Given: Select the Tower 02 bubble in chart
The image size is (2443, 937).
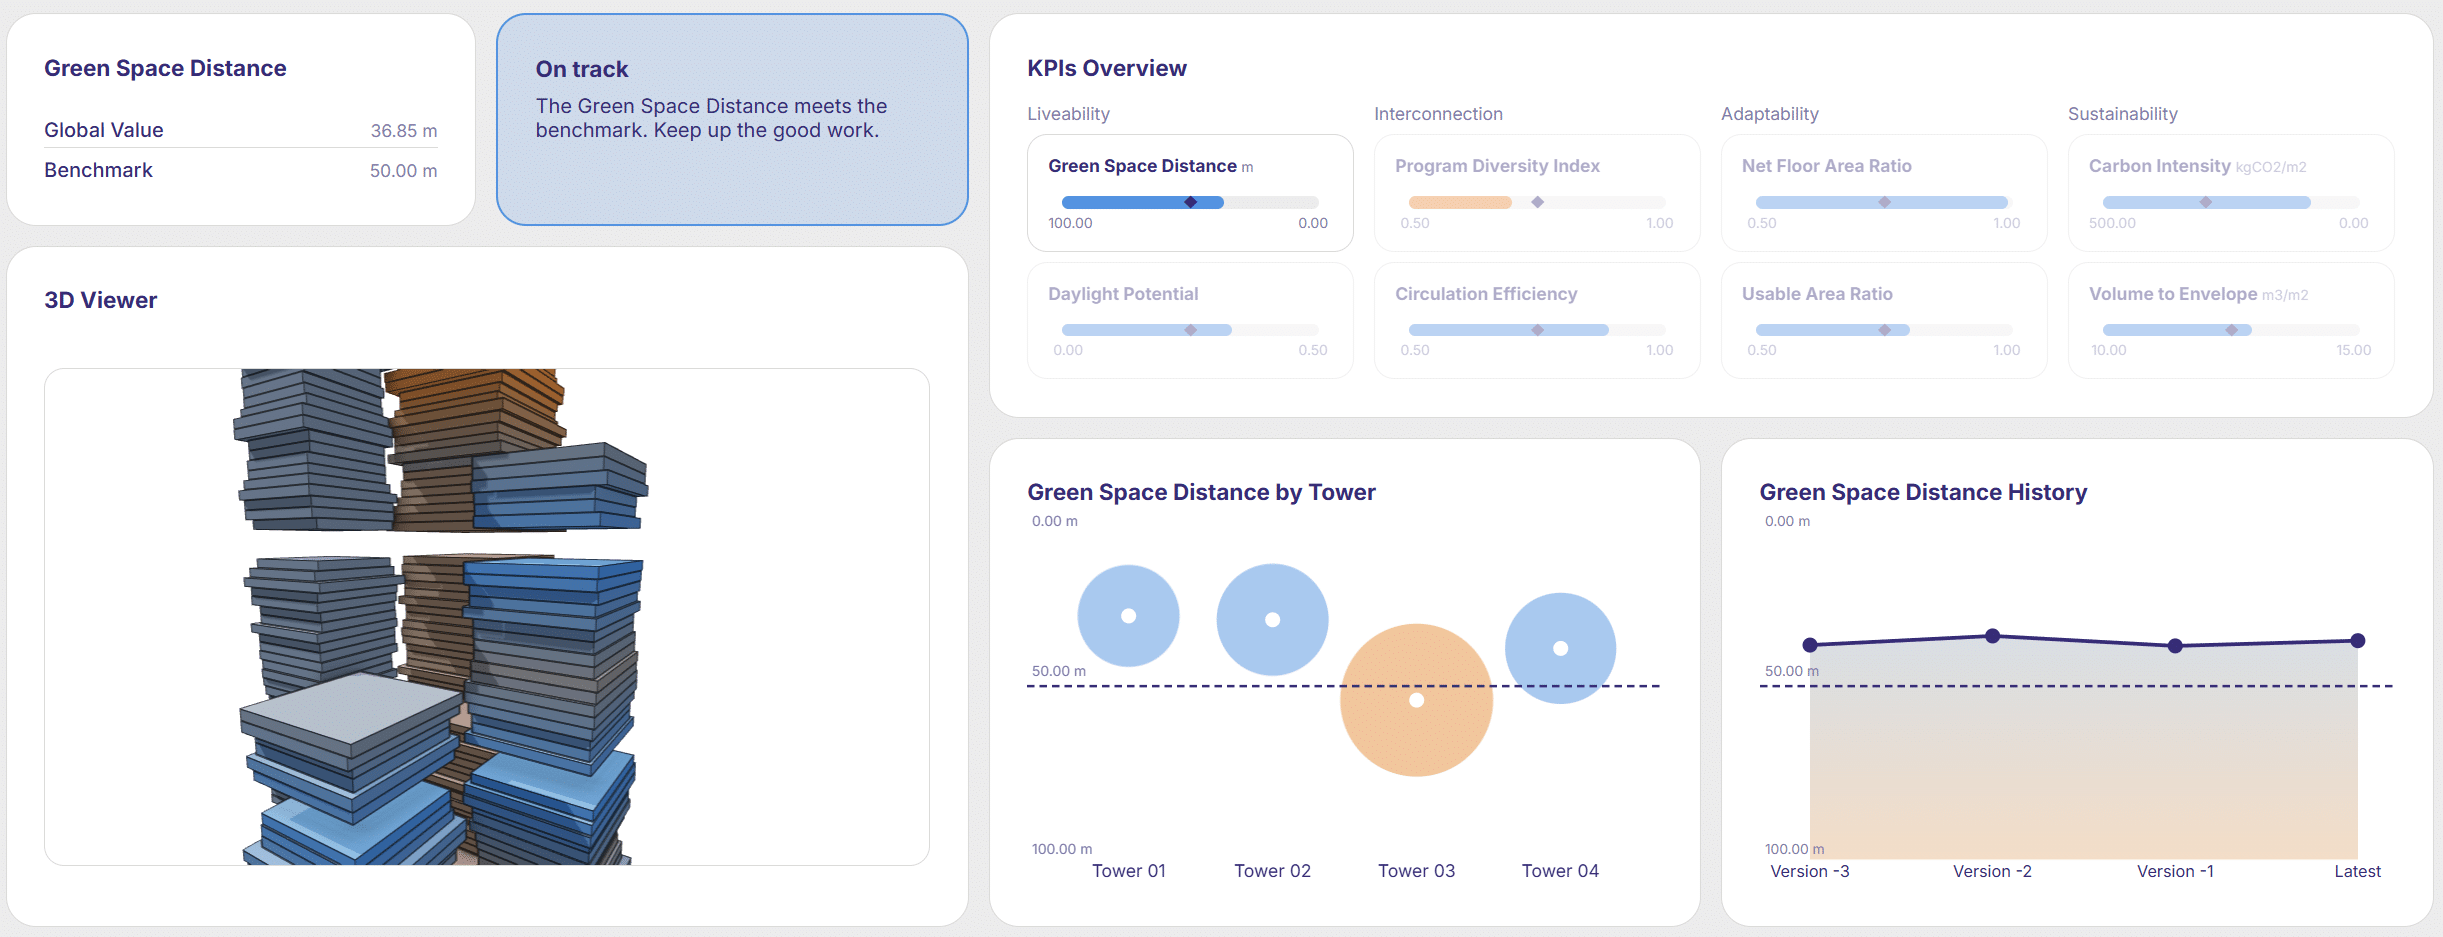Looking at the screenshot, I should (x=1272, y=620).
